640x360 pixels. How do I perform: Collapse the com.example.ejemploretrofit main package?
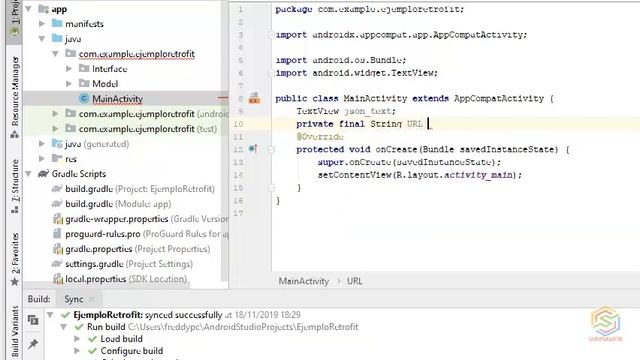(56, 54)
